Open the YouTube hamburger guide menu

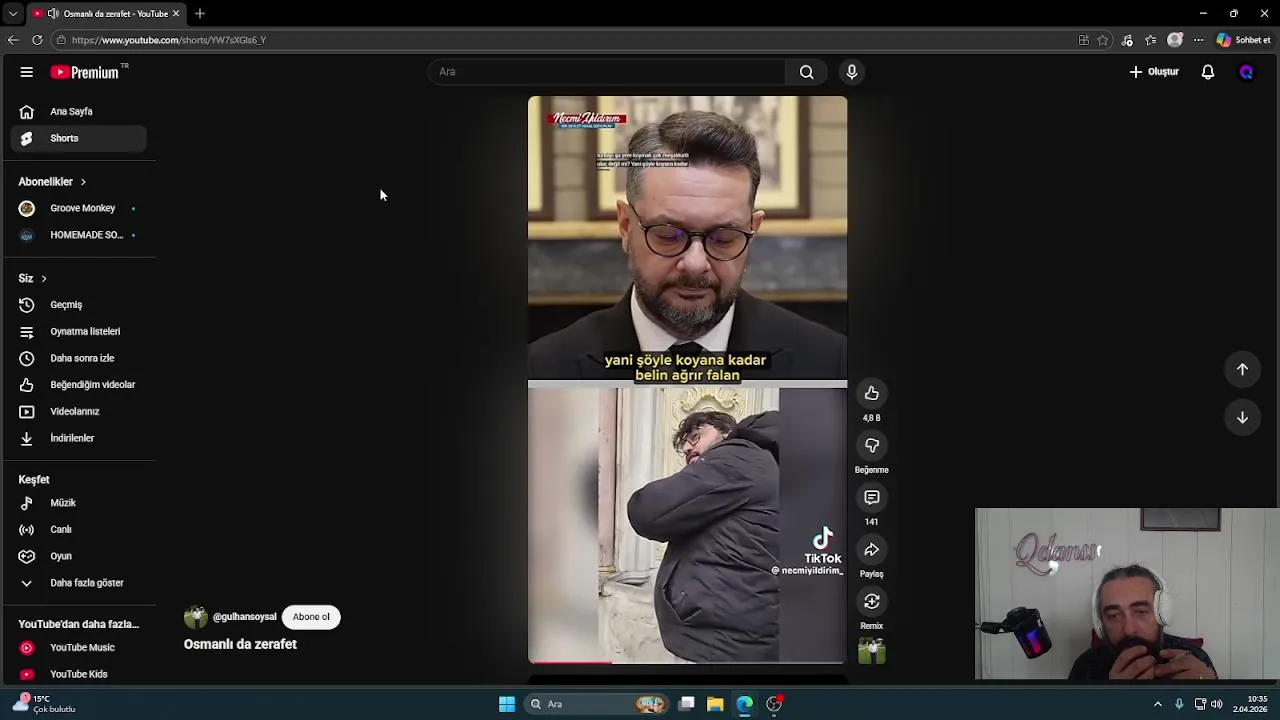27,72
